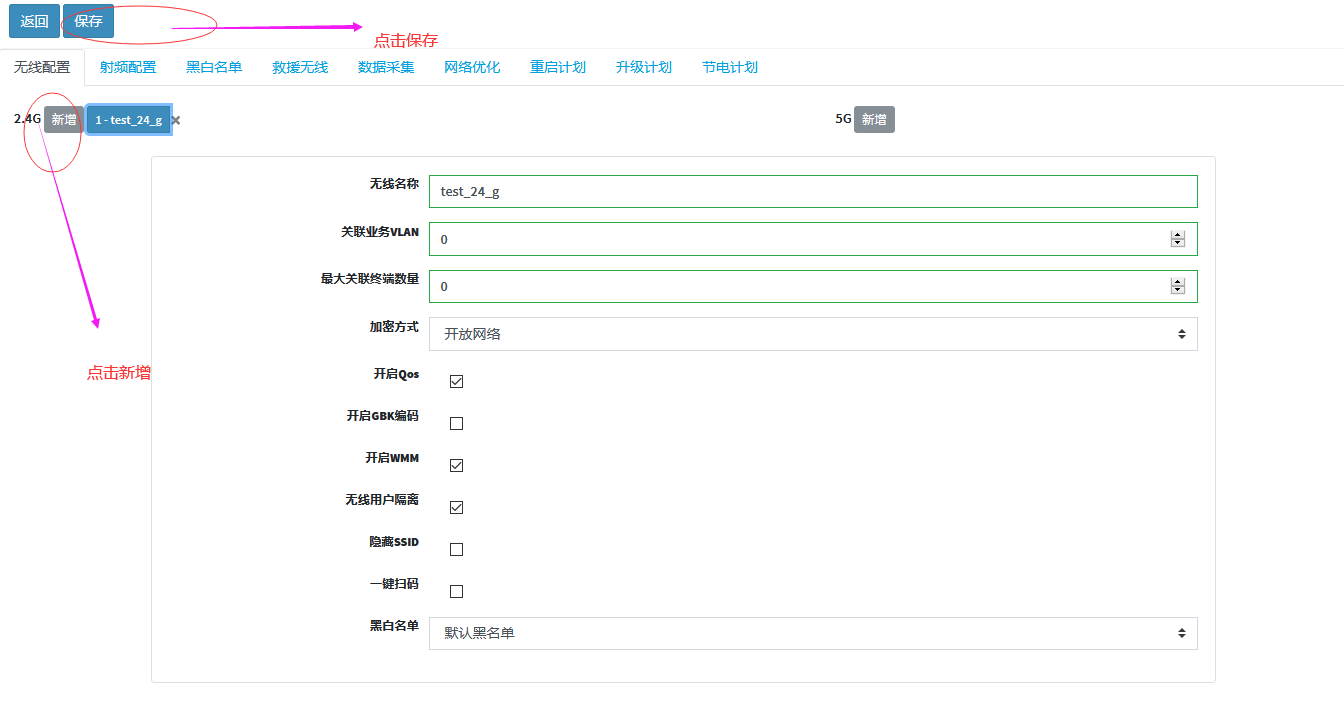Screen dimensions: 1344x712
Task: Add a new 5G wireless network
Action: pos(874,119)
